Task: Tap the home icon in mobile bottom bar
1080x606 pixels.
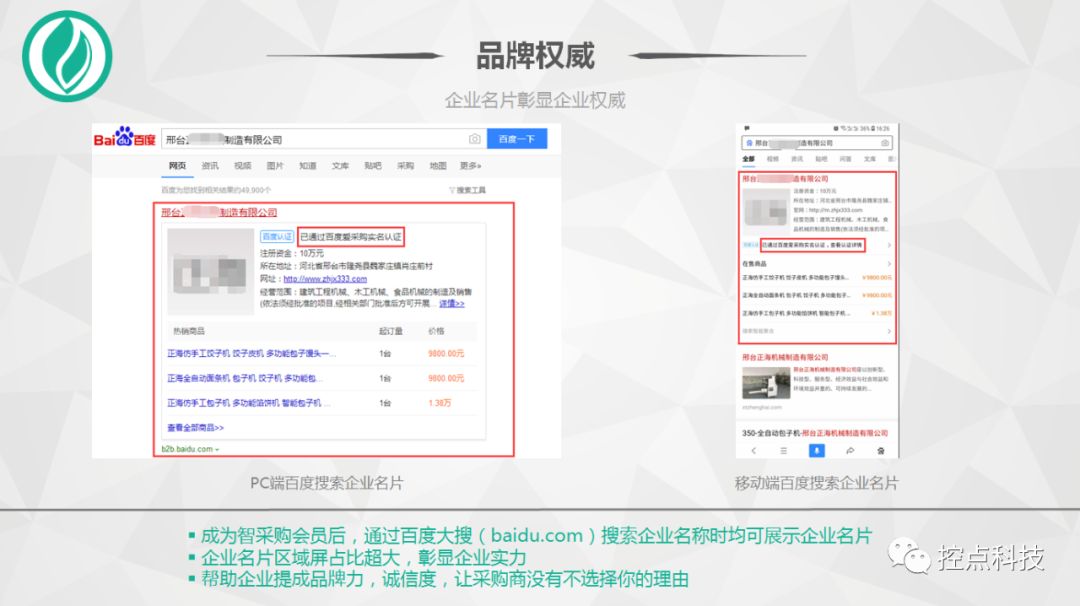Action: pyautogui.click(x=880, y=450)
